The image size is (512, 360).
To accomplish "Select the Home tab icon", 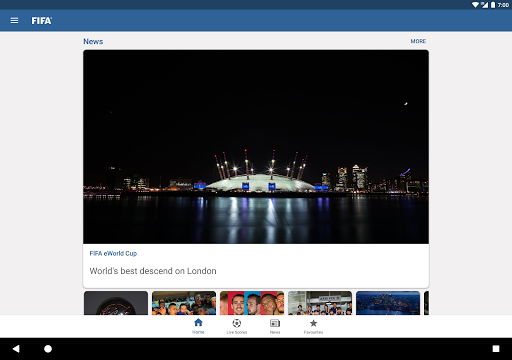I will pyautogui.click(x=198, y=322).
